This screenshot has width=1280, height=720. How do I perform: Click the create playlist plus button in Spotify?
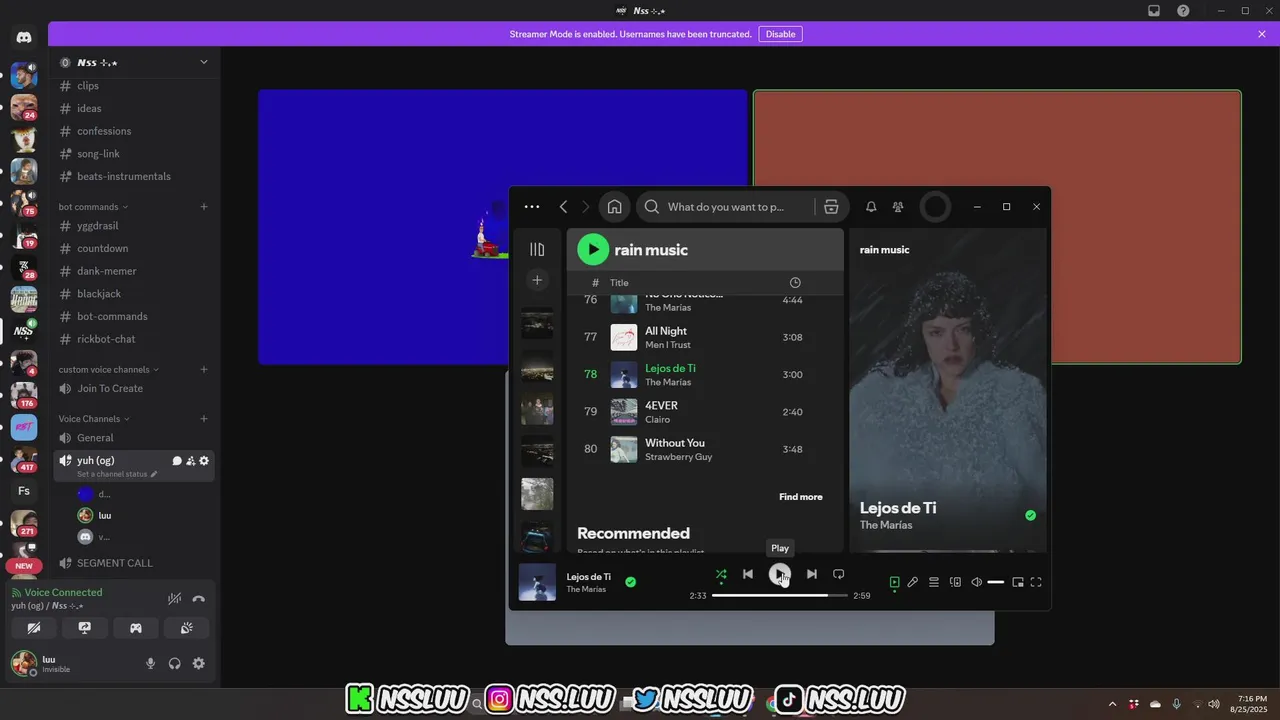537,280
